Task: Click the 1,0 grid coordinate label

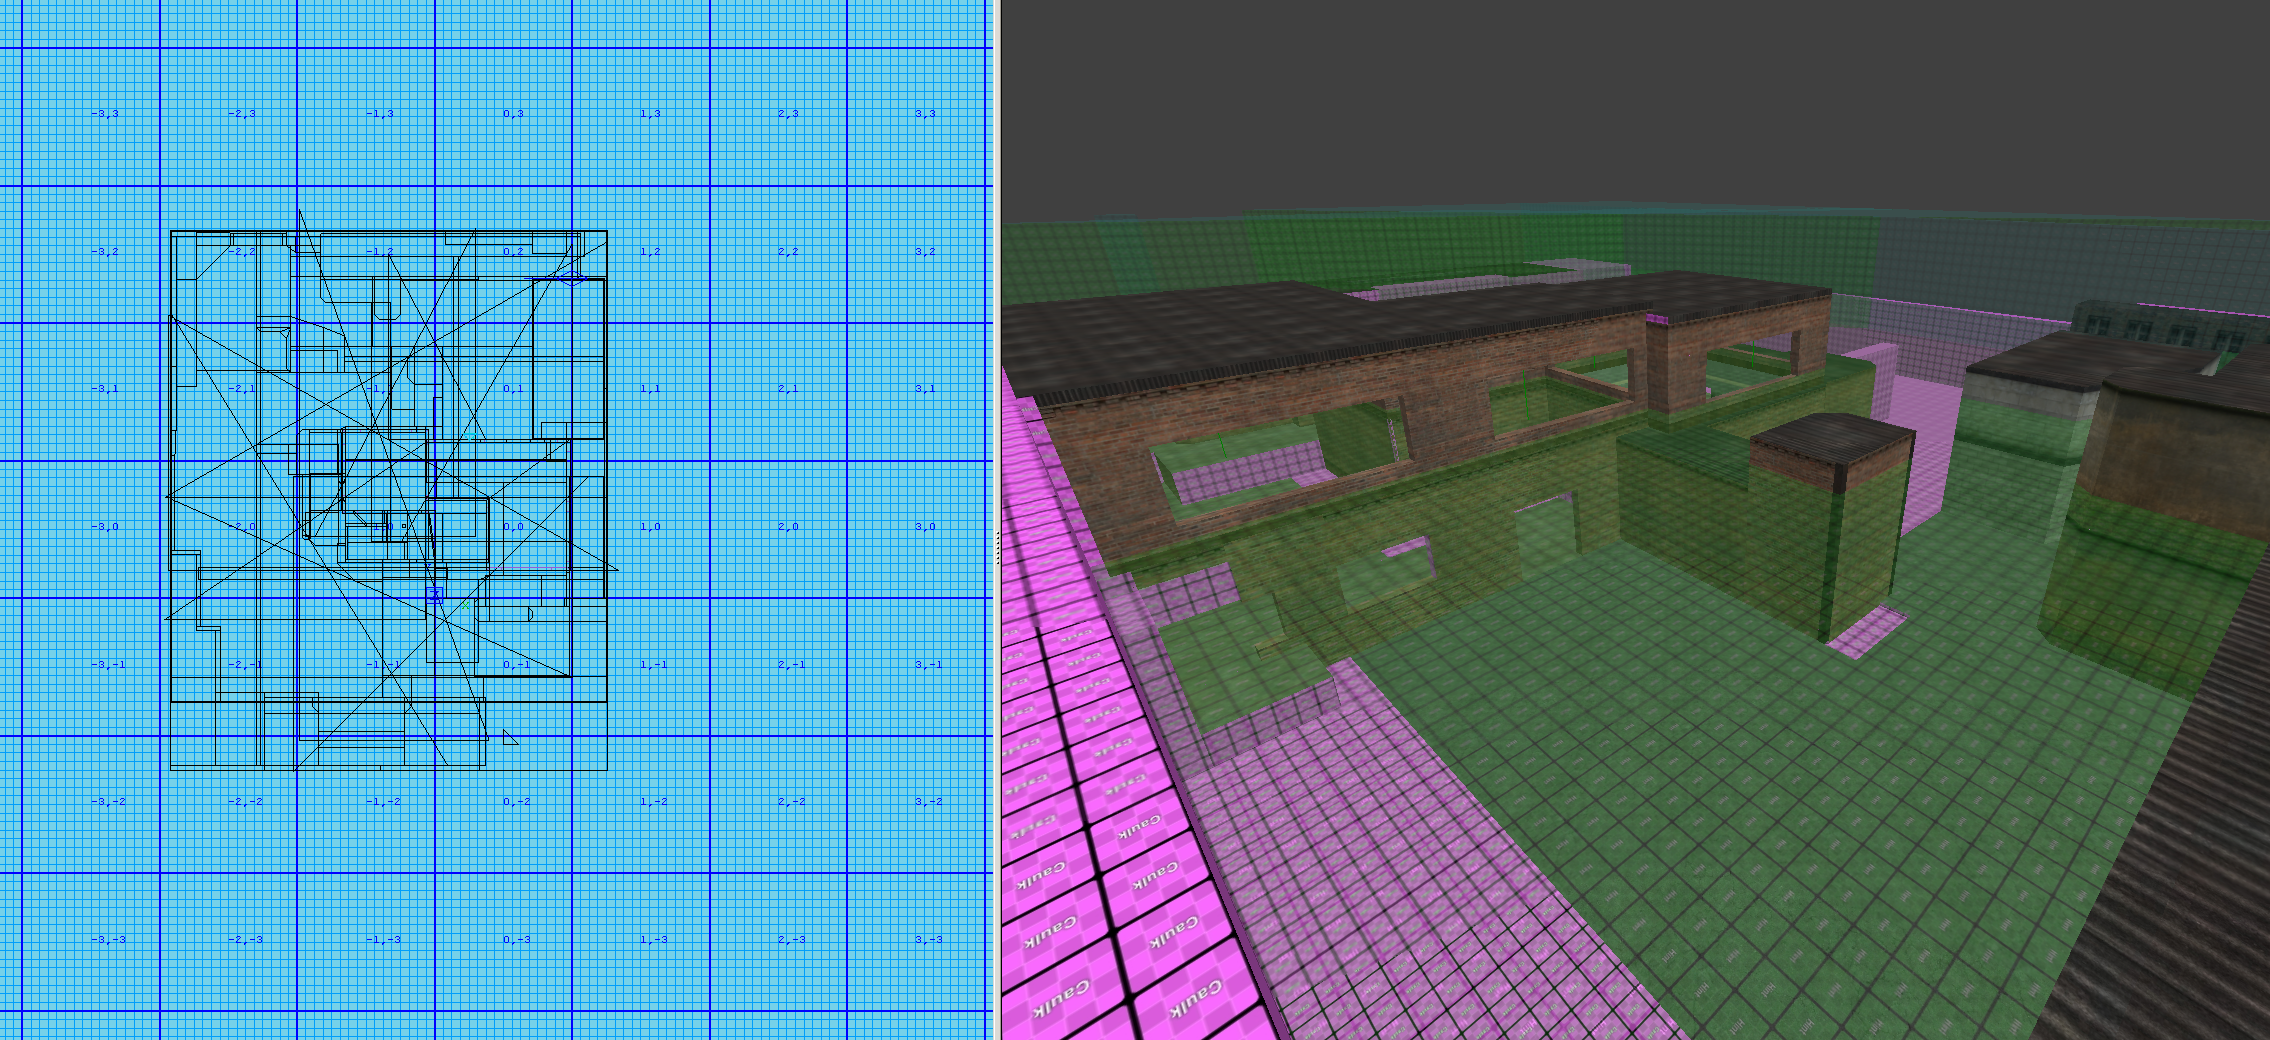Action: tap(650, 527)
